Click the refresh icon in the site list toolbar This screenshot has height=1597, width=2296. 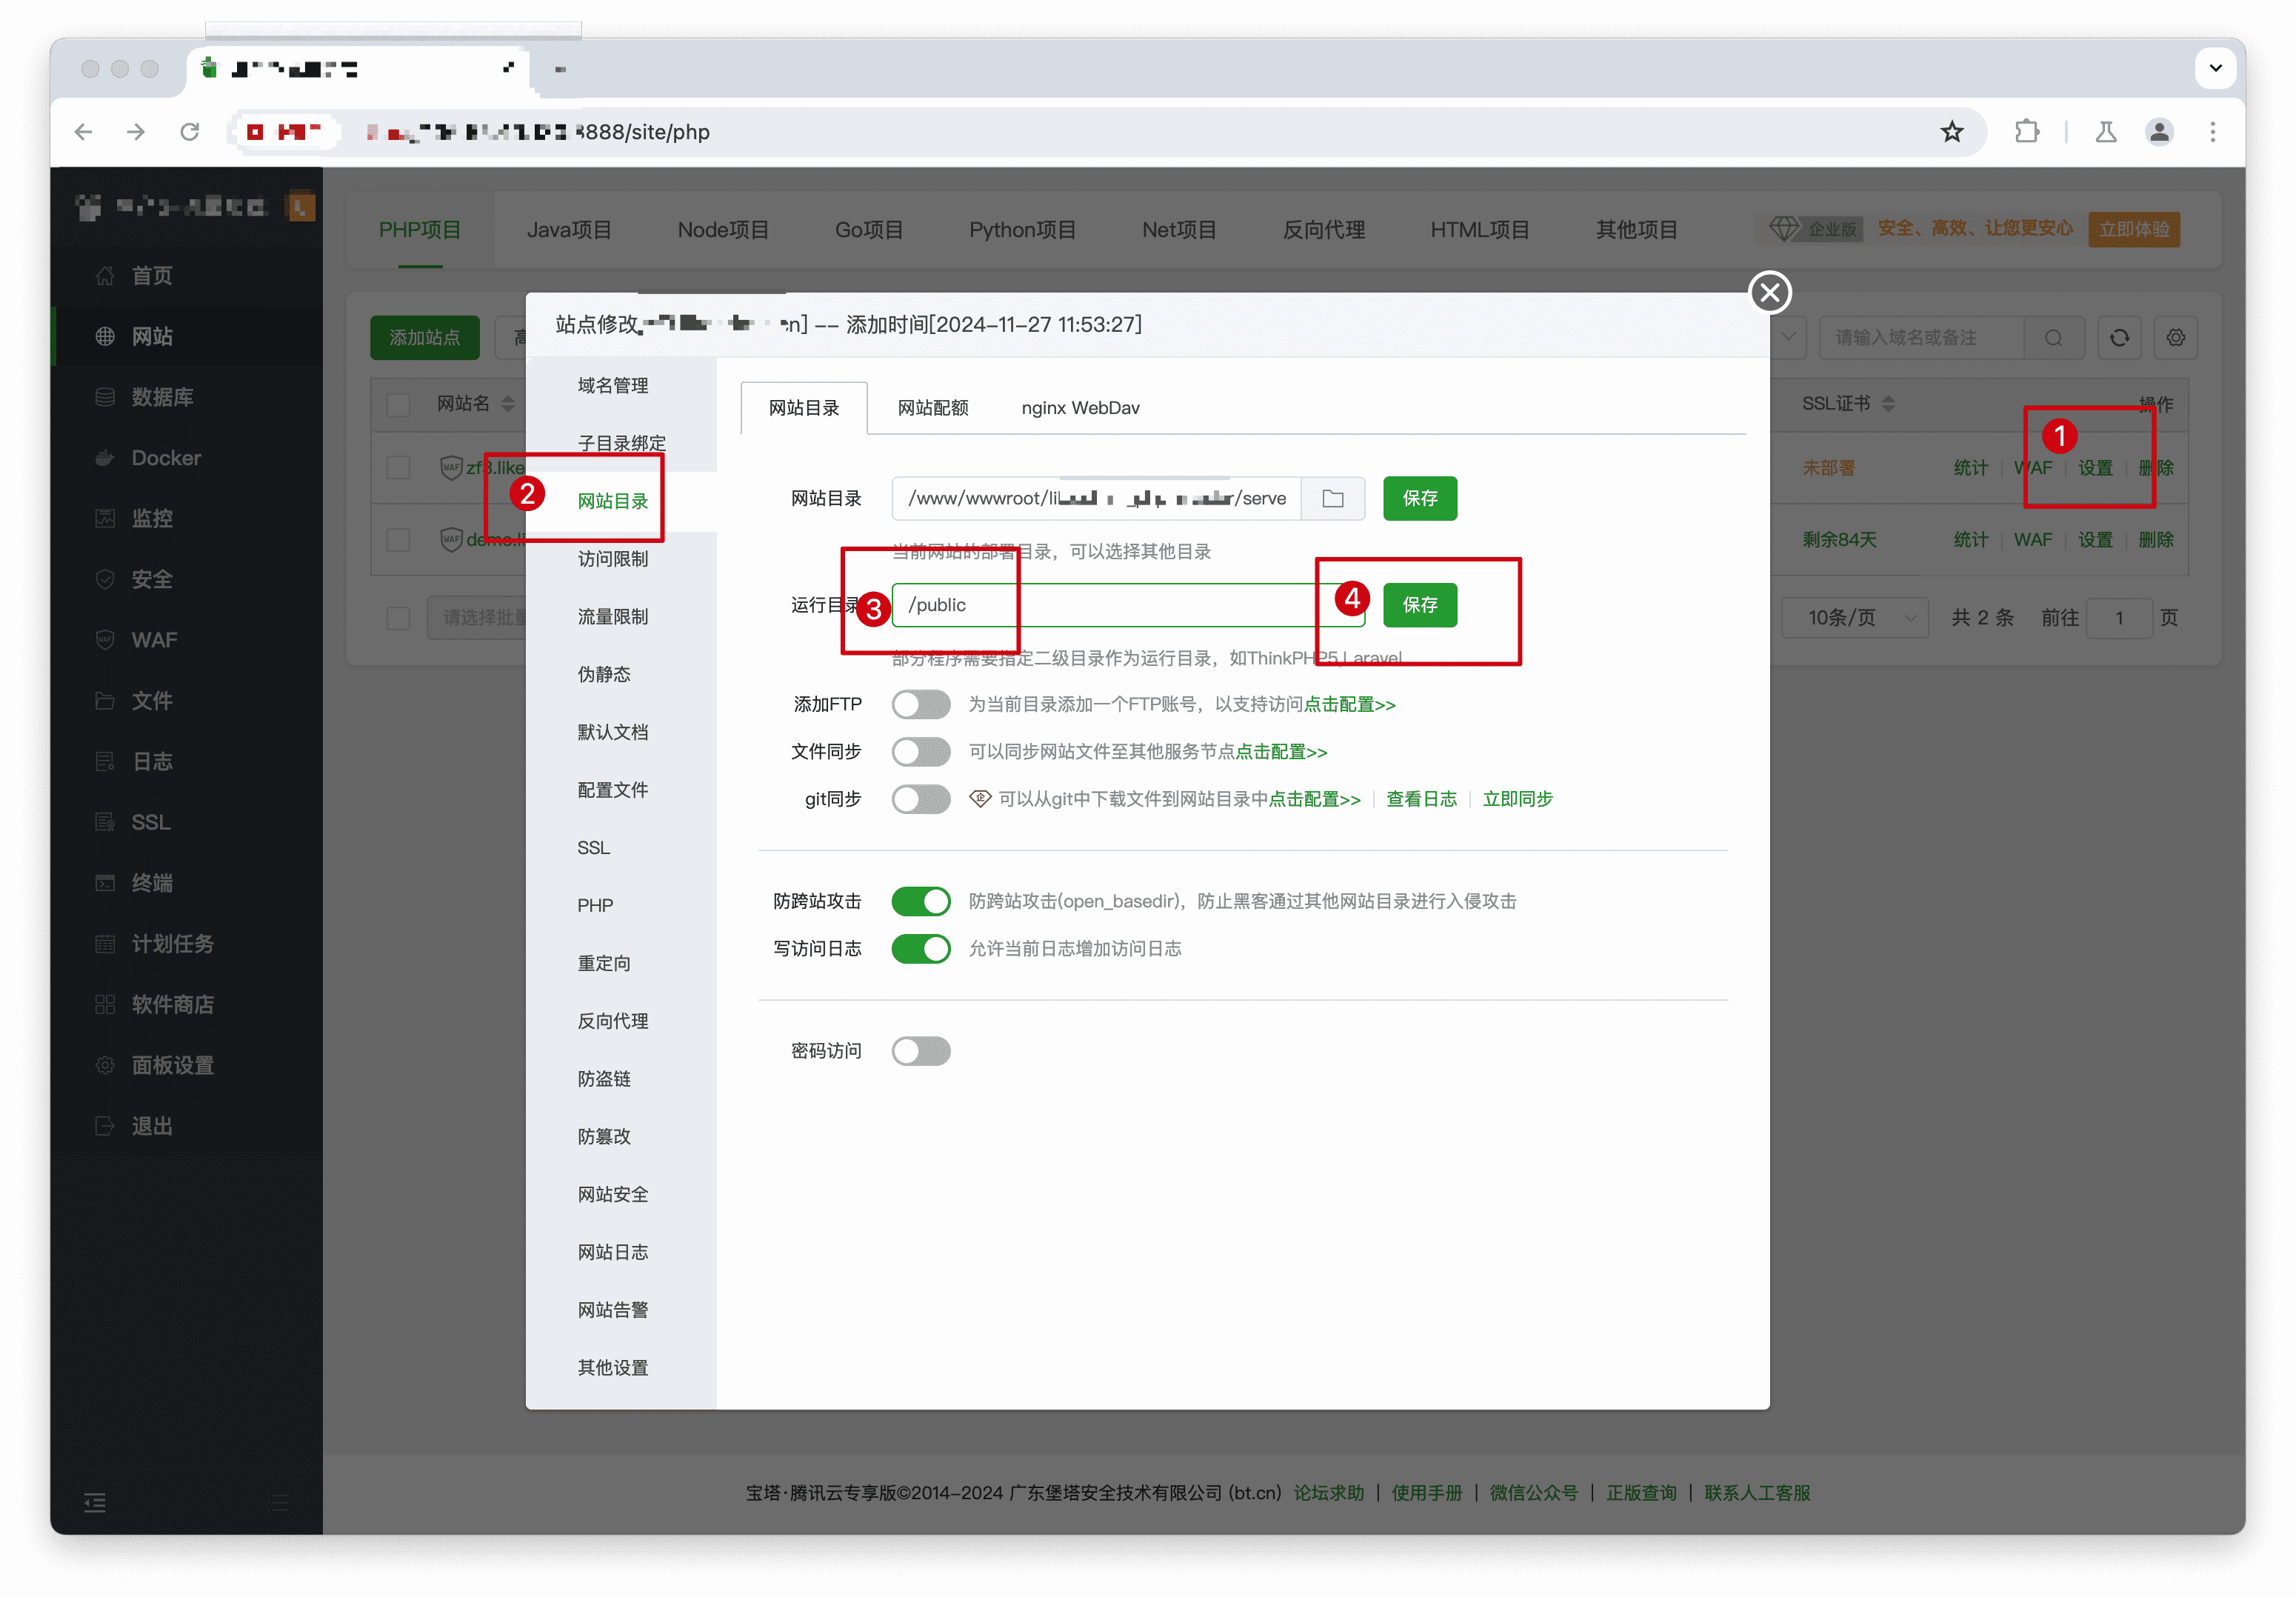click(x=2118, y=338)
